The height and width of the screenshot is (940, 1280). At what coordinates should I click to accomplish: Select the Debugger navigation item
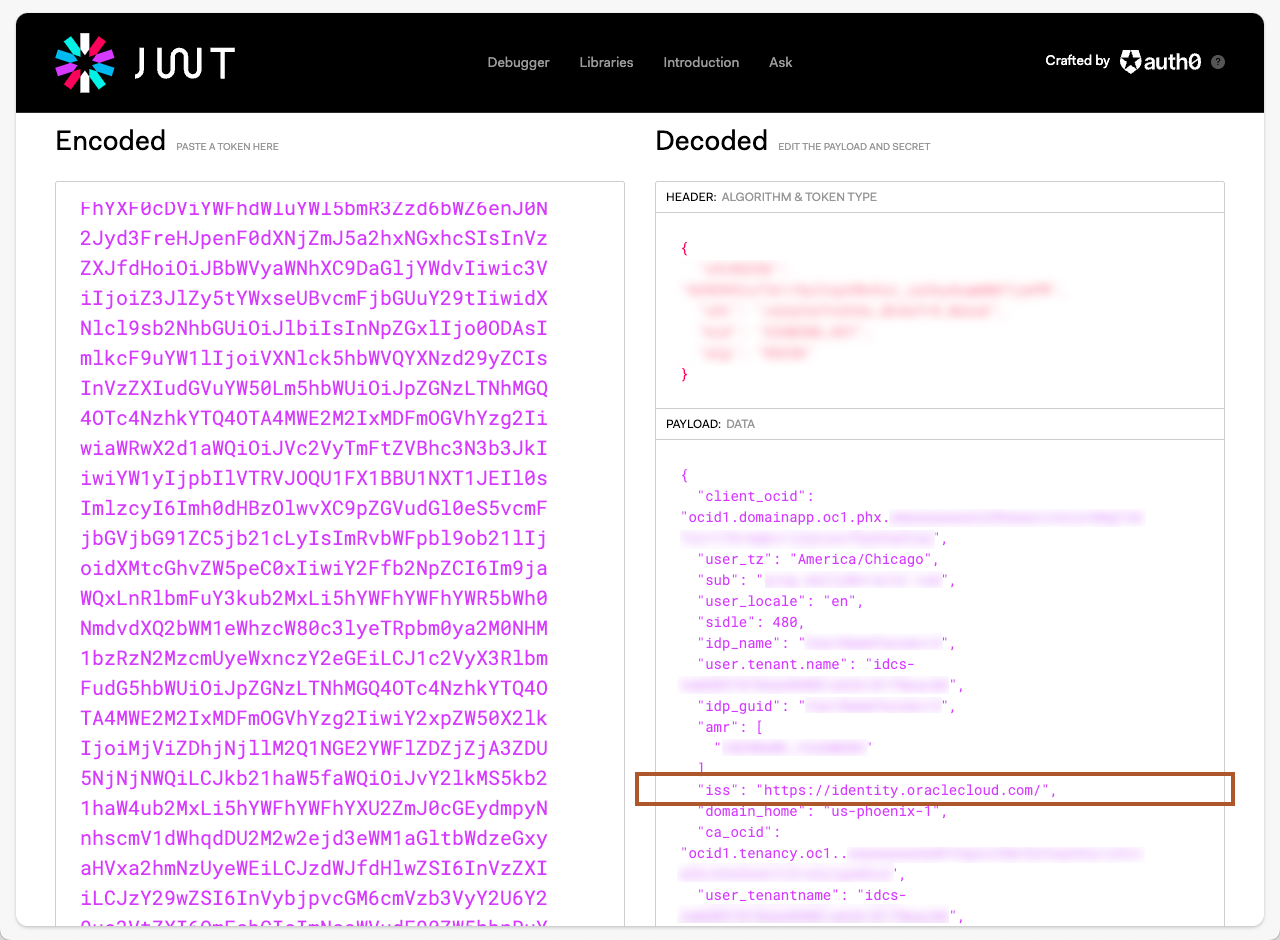518,62
